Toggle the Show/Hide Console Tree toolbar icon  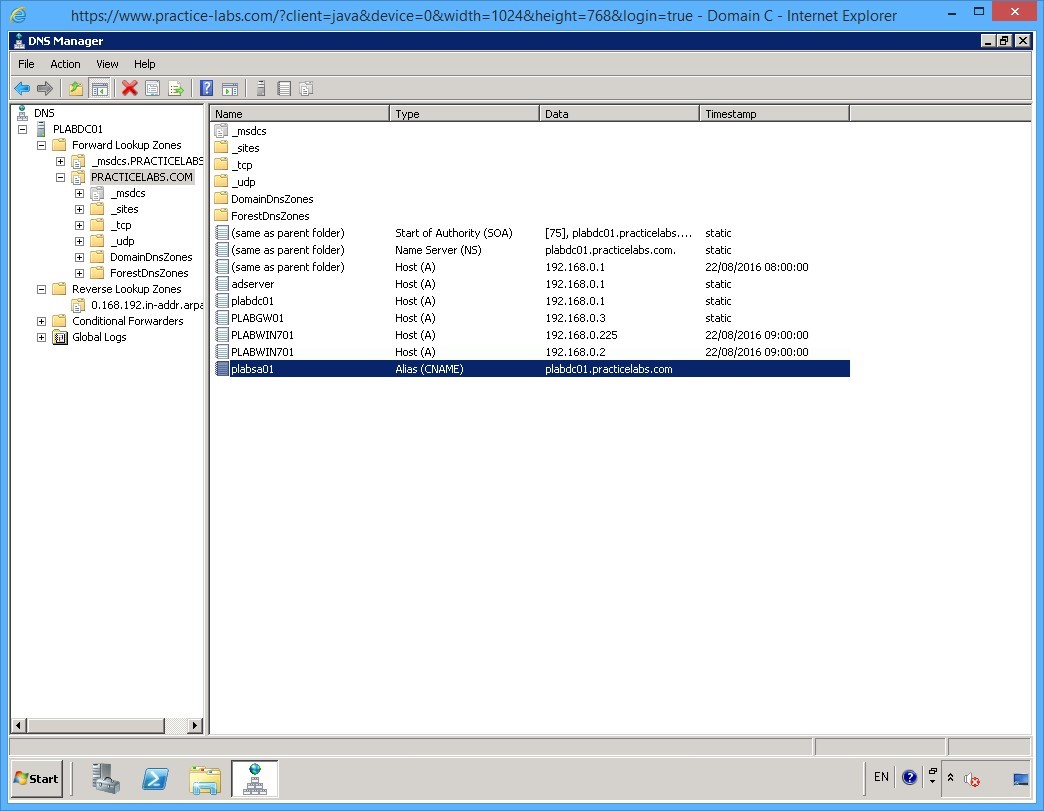100,88
